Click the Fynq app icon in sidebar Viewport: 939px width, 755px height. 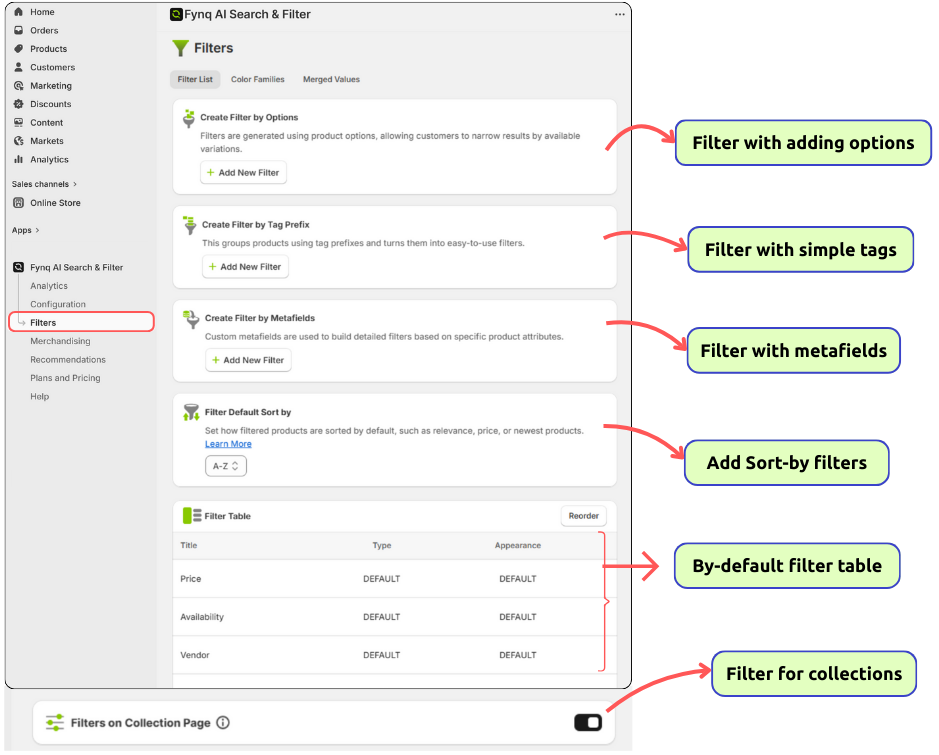pyautogui.click(x=19, y=267)
